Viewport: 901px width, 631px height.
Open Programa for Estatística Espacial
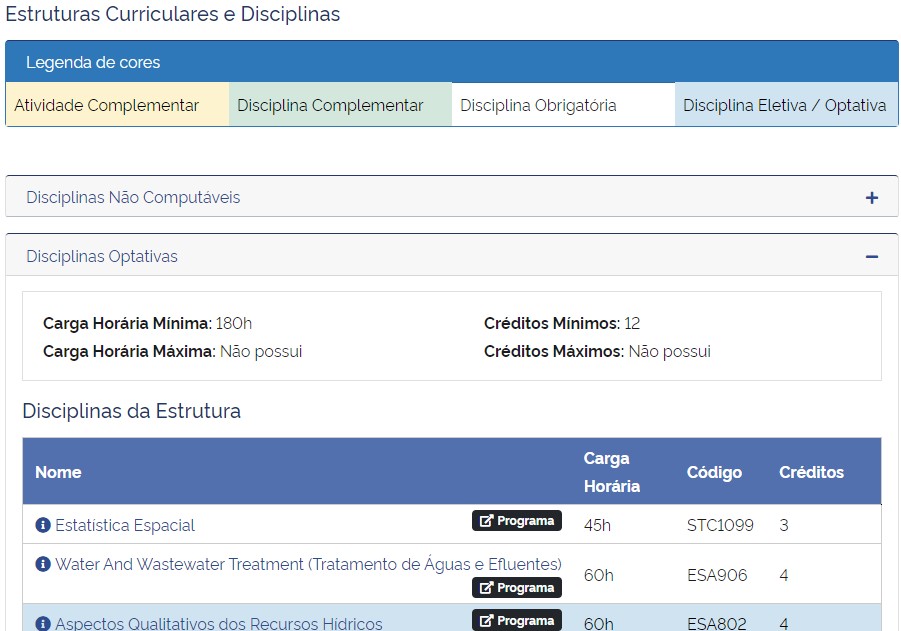(x=517, y=521)
